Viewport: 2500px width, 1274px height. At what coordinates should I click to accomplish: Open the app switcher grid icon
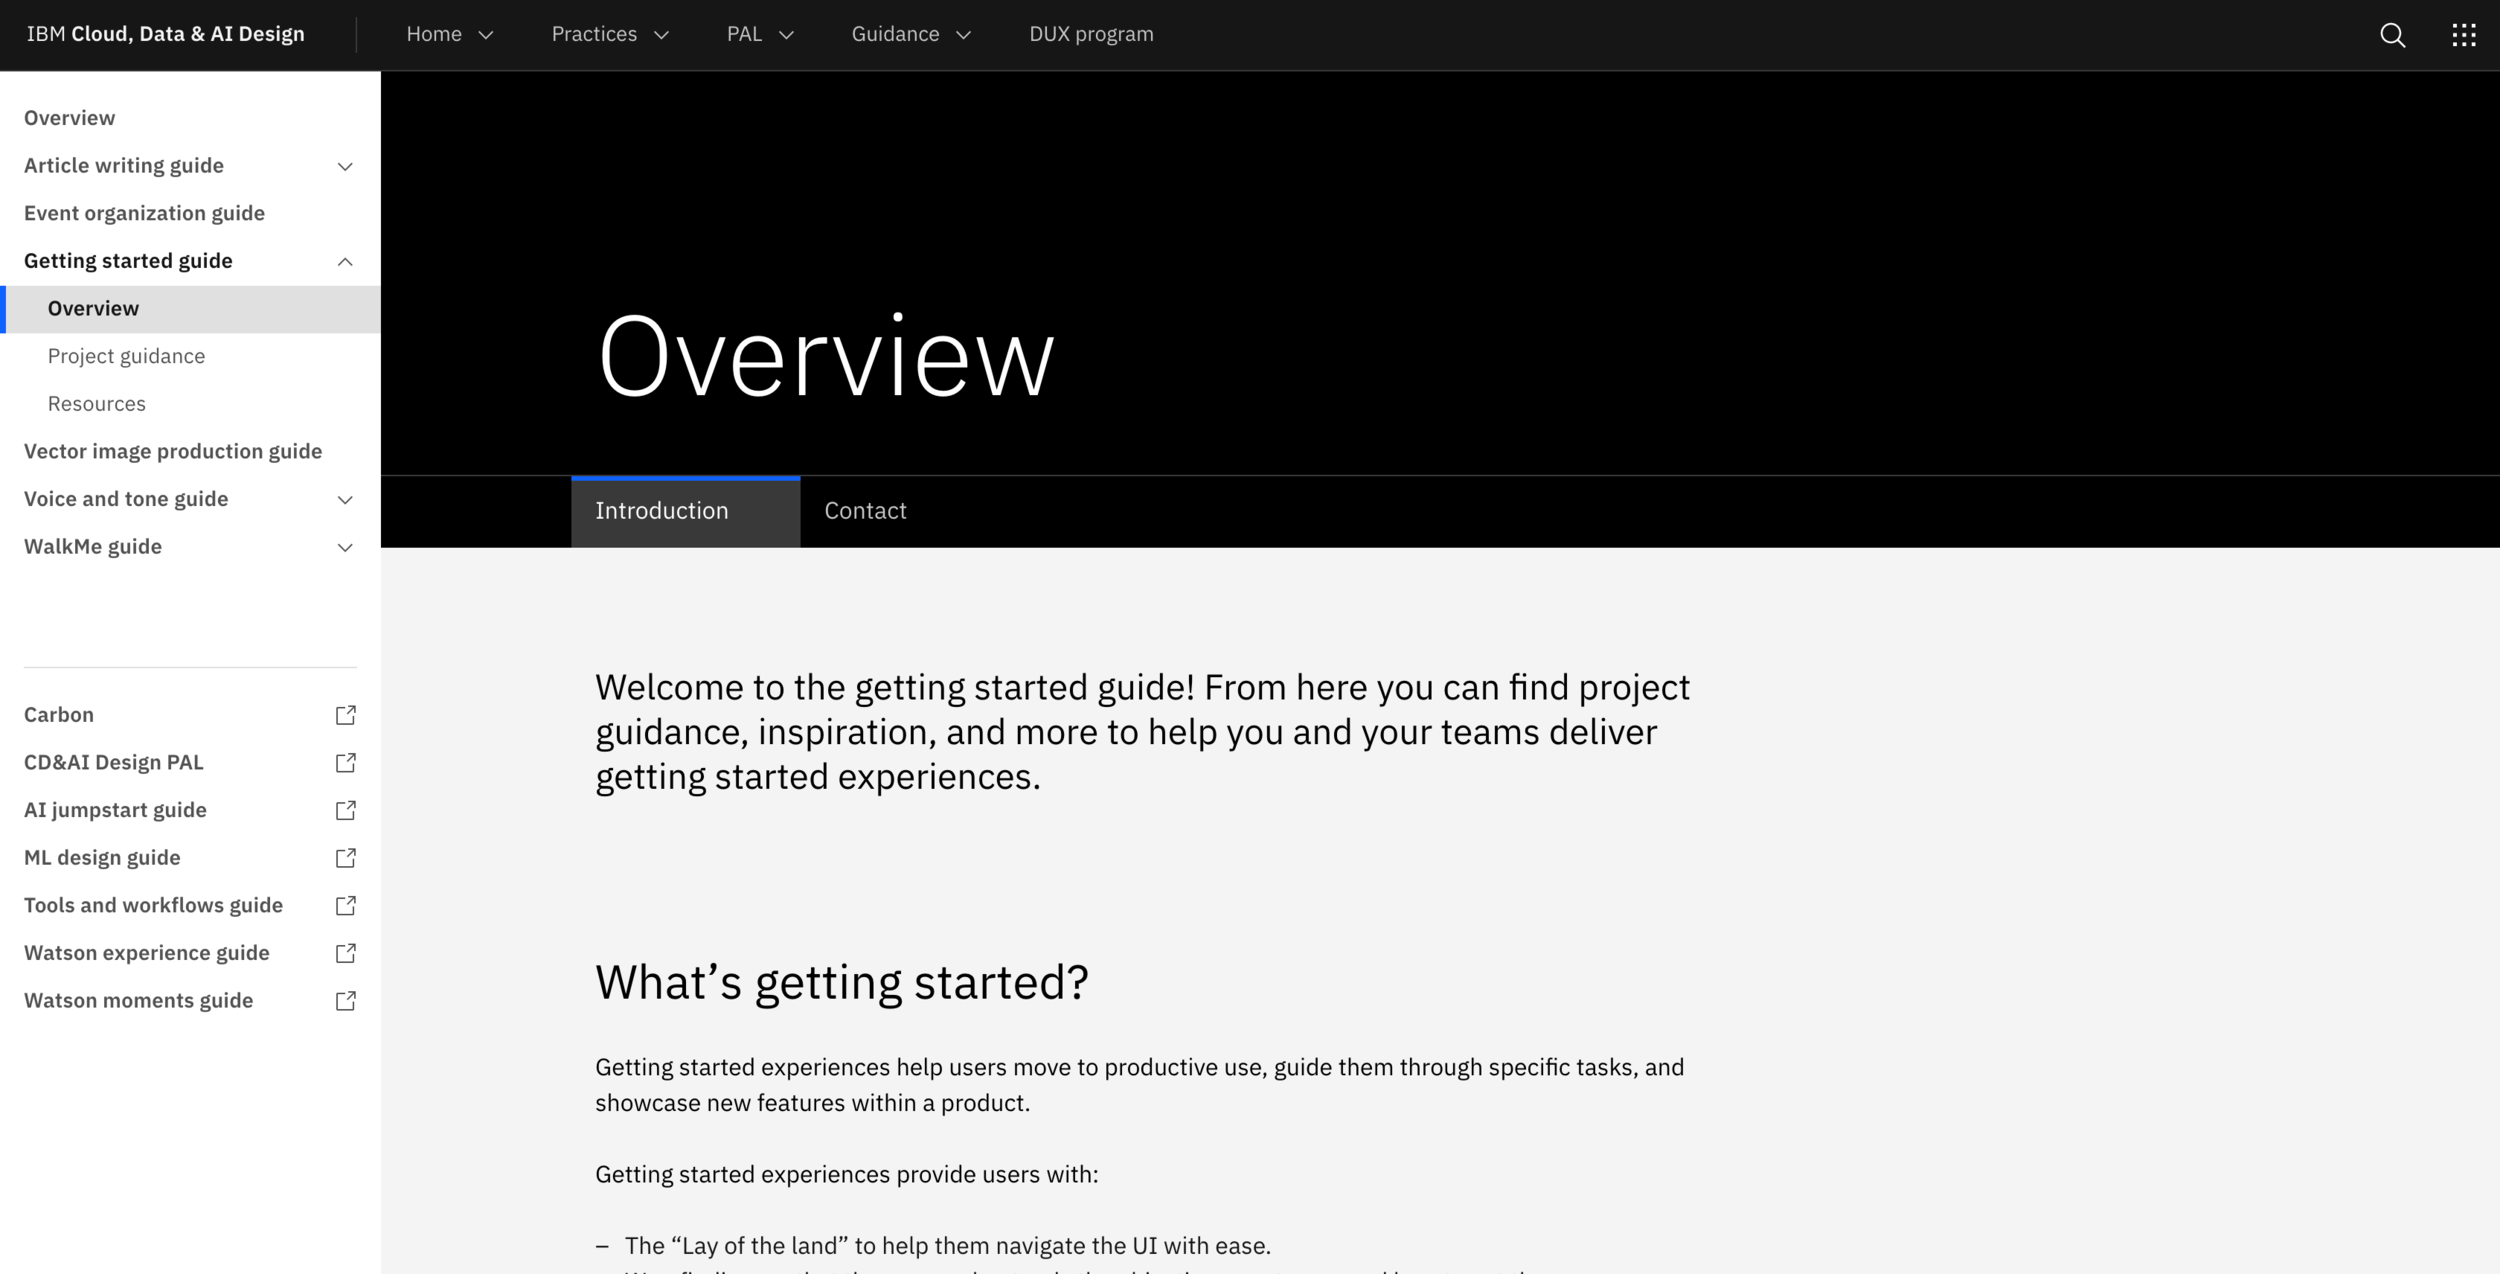click(2464, 35)
